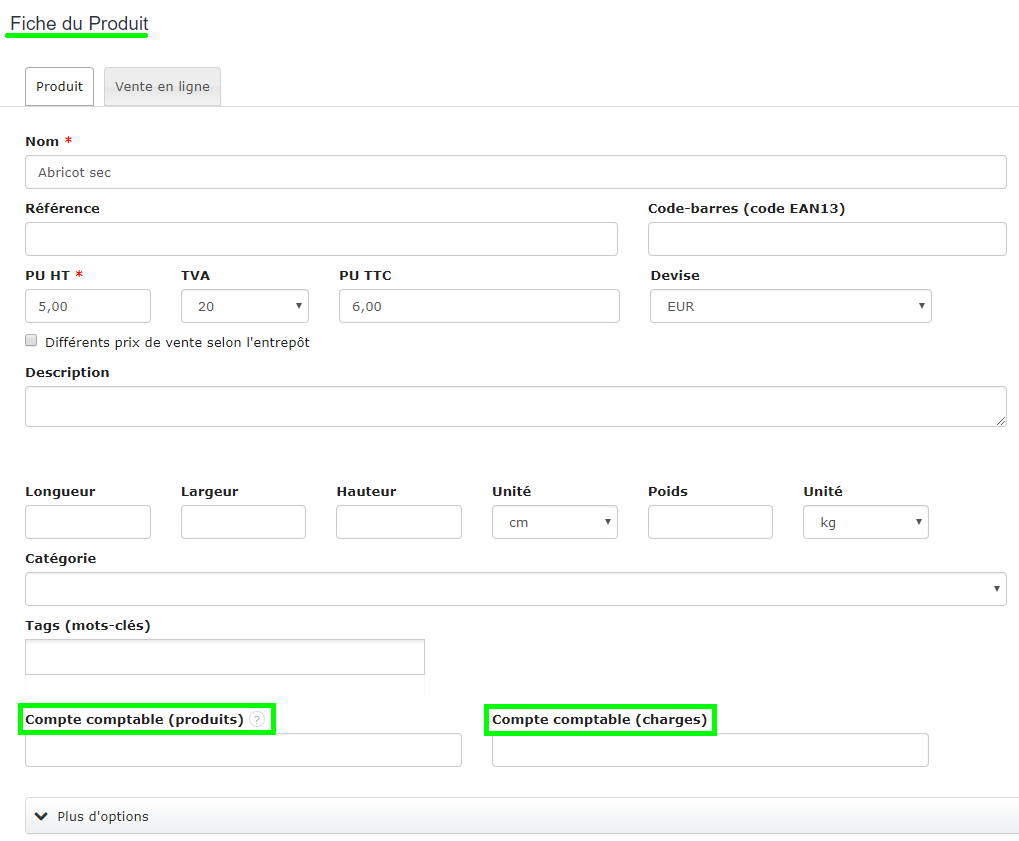Click the Longueur input field
Image resolution: width=1019 pixels, height=841 pixels.
point(87,521)
